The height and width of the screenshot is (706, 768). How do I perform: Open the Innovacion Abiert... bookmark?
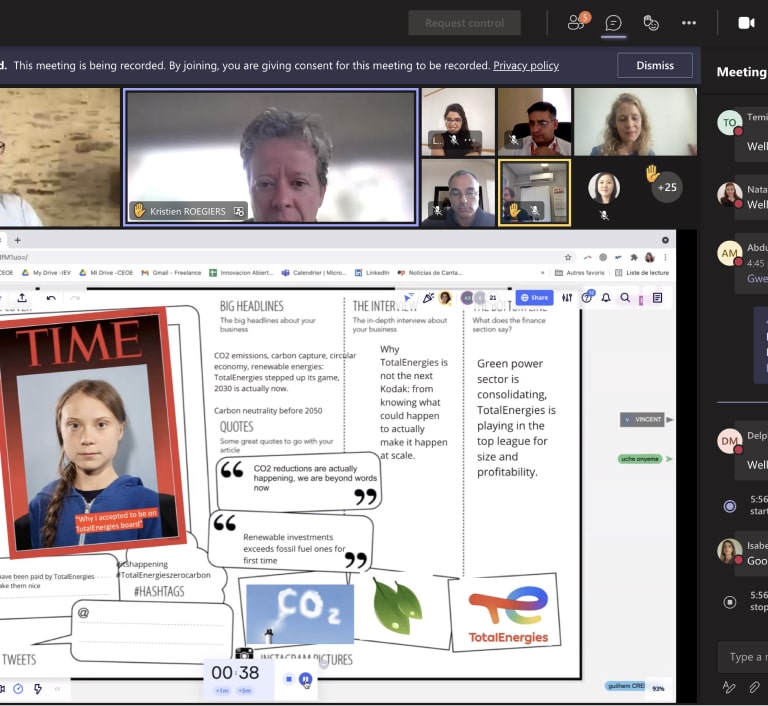point(241,272)
